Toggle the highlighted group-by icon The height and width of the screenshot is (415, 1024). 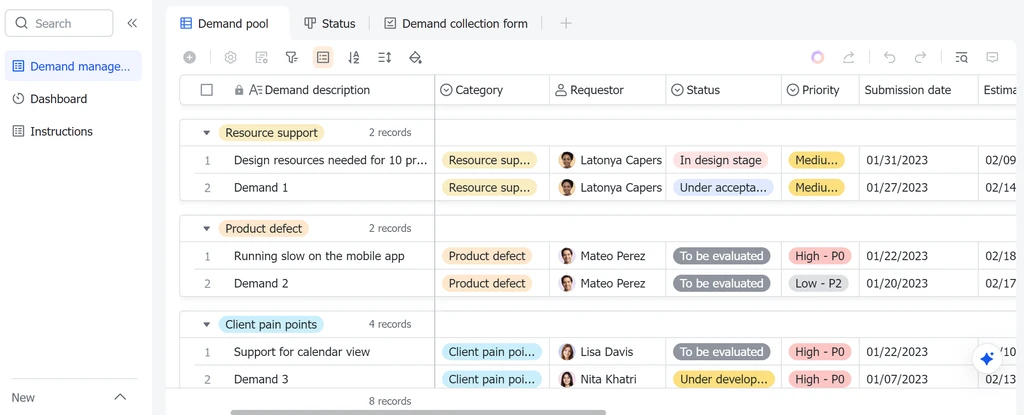click(x=323, y=58)
